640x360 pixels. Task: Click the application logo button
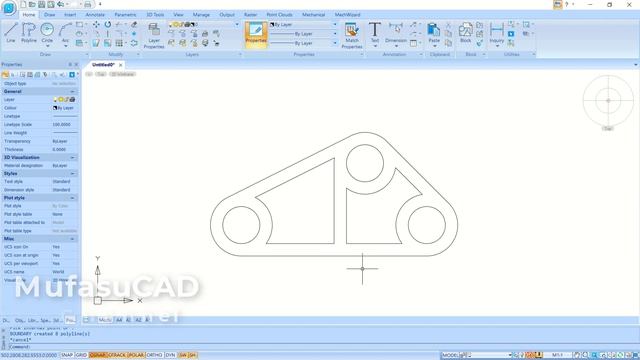tap(9, 8)
